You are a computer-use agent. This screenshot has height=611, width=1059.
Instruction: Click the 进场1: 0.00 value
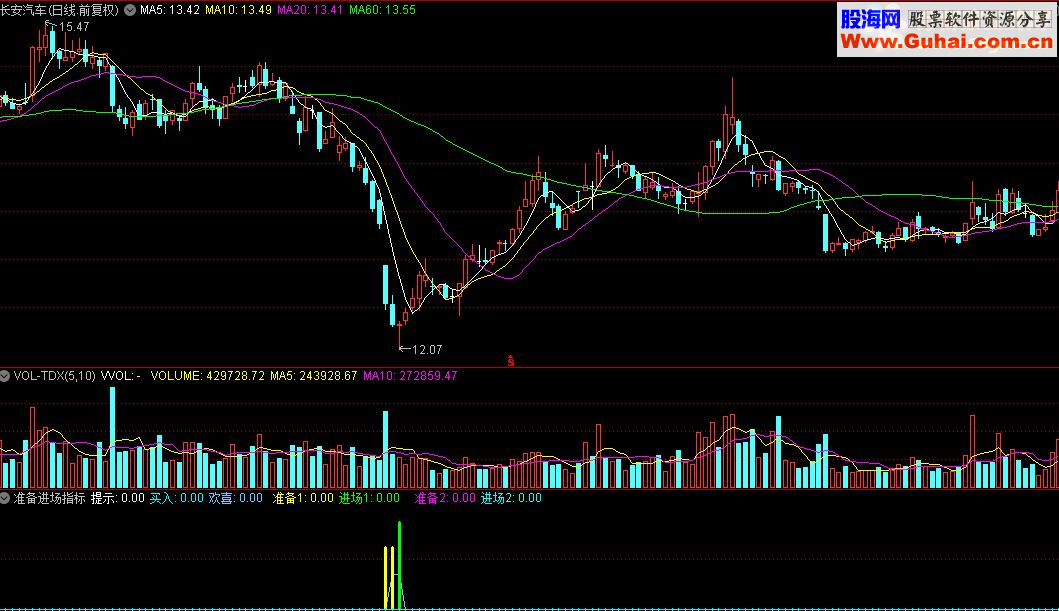tap(369, 498)
